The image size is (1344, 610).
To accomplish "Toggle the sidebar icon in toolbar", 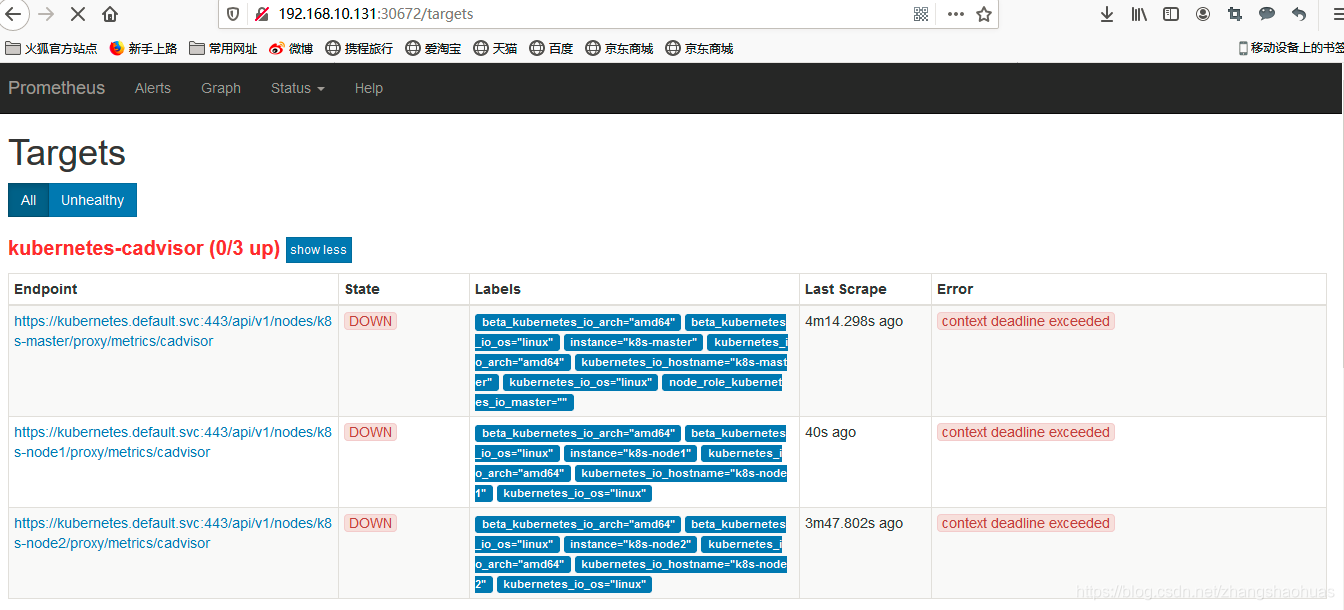I will [1171, 14].
